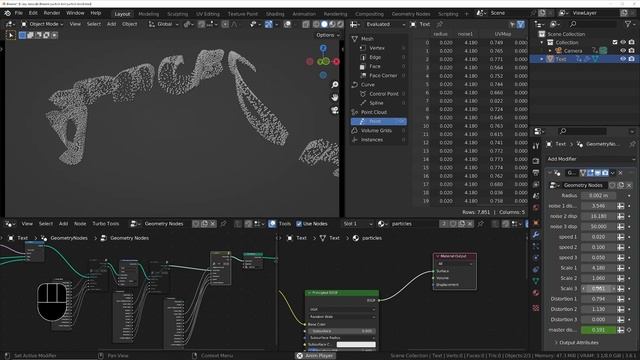This screenshot has height=360, width=640.
Task: Select Volume Grids in spreadsheet
Action: (x=378, y=131)
